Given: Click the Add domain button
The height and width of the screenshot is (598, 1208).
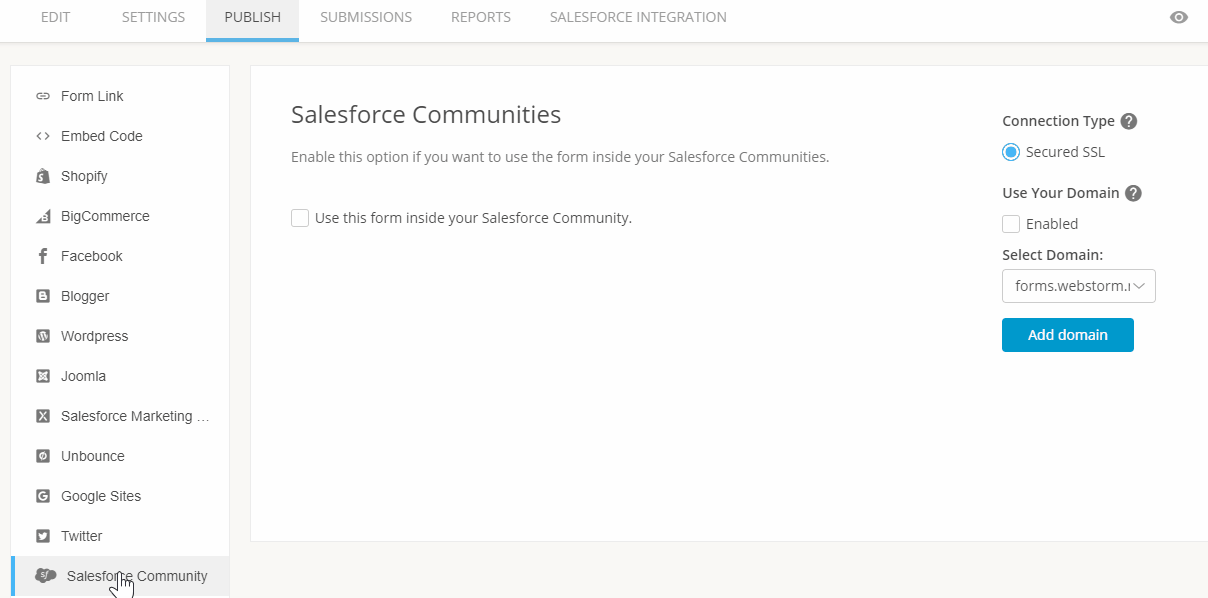Looking at the screenshot, I should pos(1068,335).
